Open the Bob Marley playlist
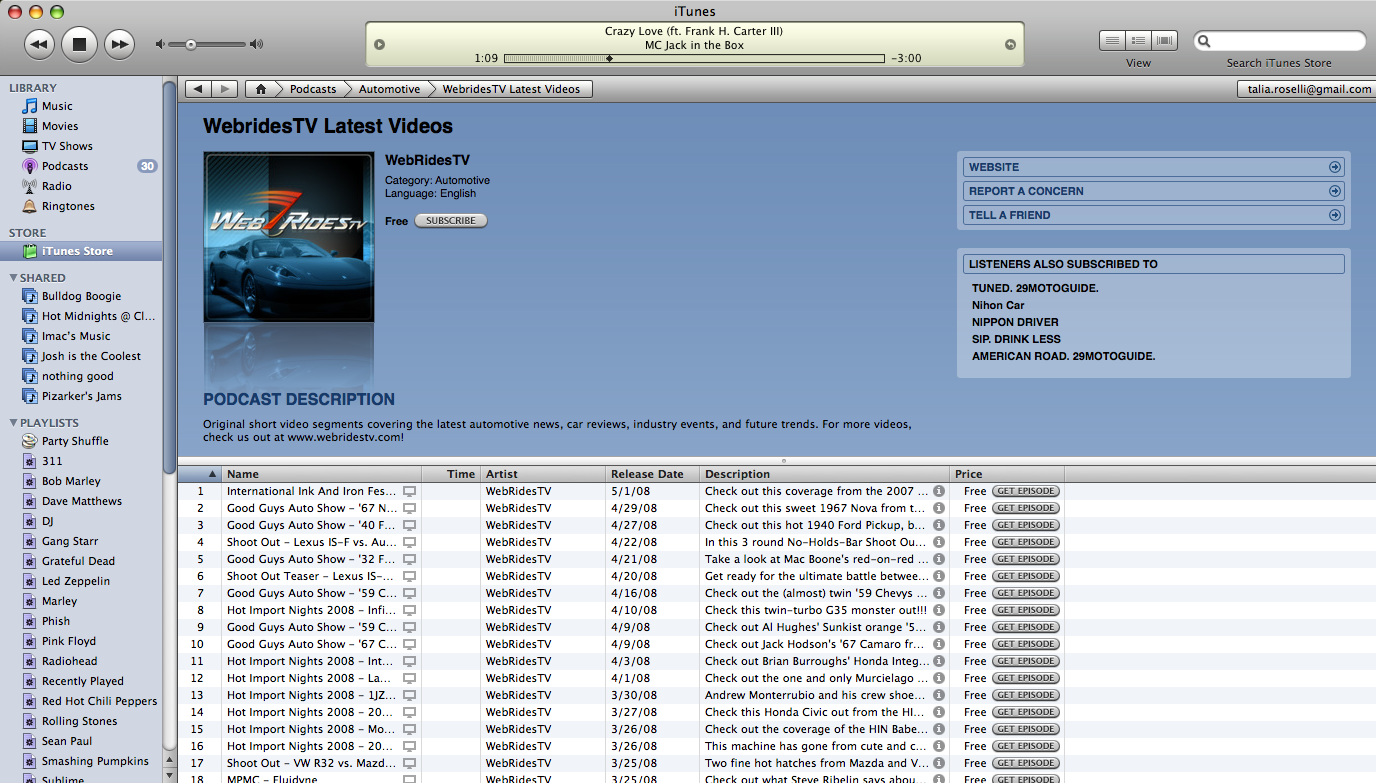 (71, 481)
